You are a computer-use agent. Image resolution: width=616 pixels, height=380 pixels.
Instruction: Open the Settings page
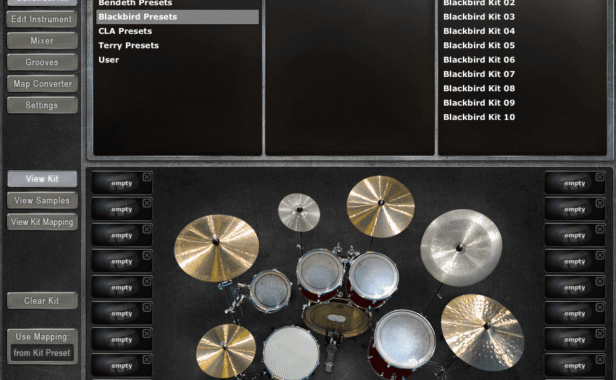pos(42,105)
